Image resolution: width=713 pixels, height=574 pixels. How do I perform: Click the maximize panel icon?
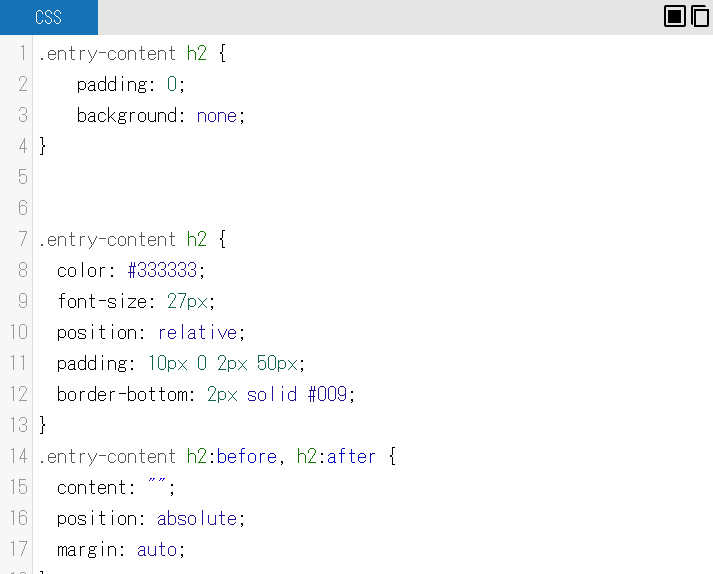coord(674,16)
